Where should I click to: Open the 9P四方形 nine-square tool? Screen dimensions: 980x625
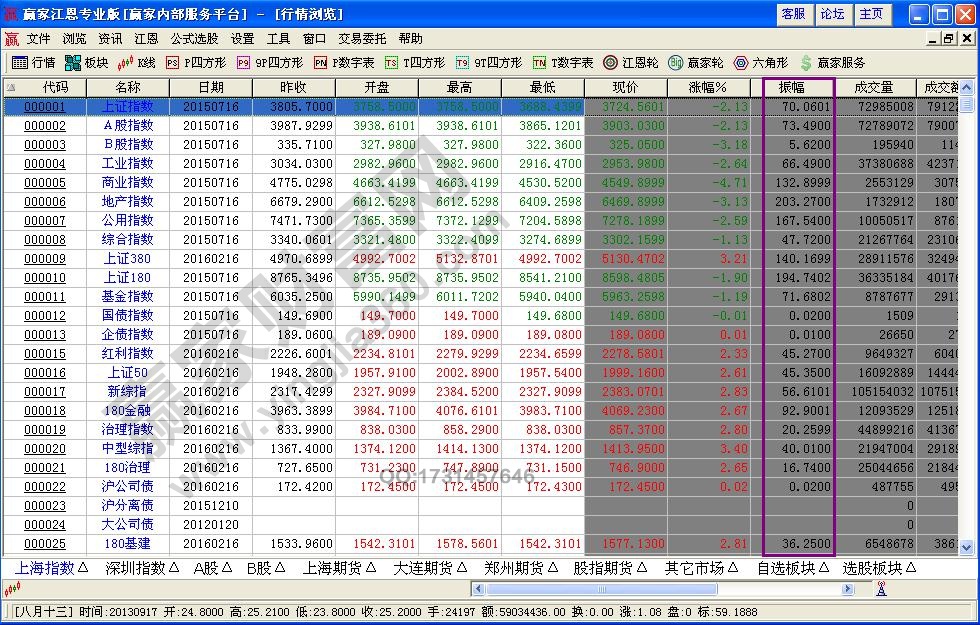pyautogui.click(x=271, y=62)
